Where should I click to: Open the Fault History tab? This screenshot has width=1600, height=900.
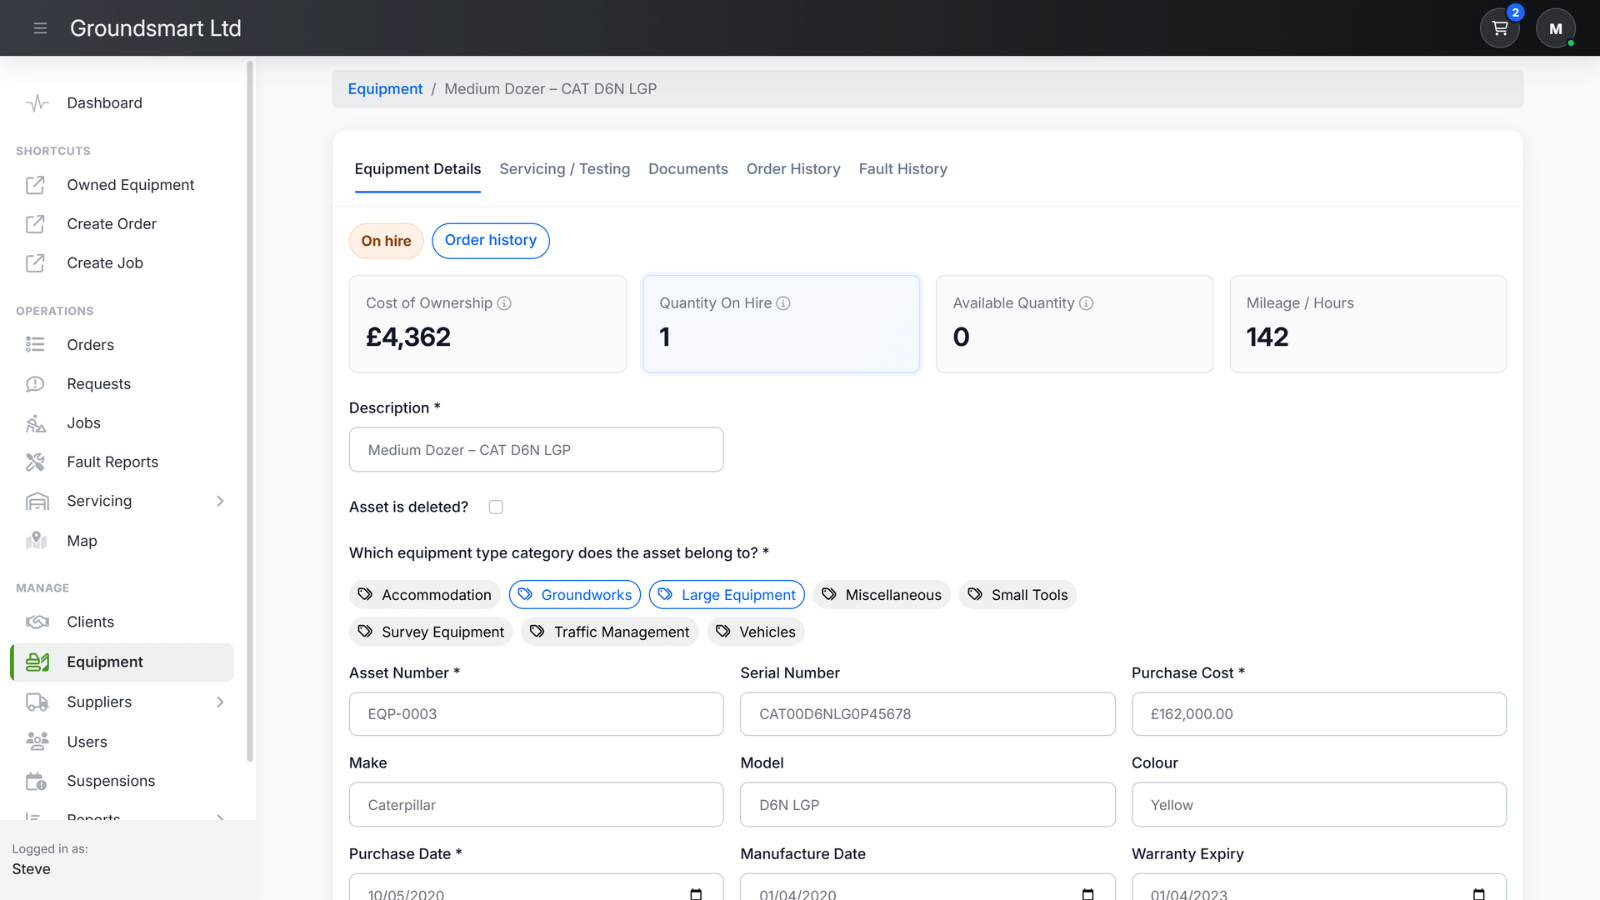903,169
